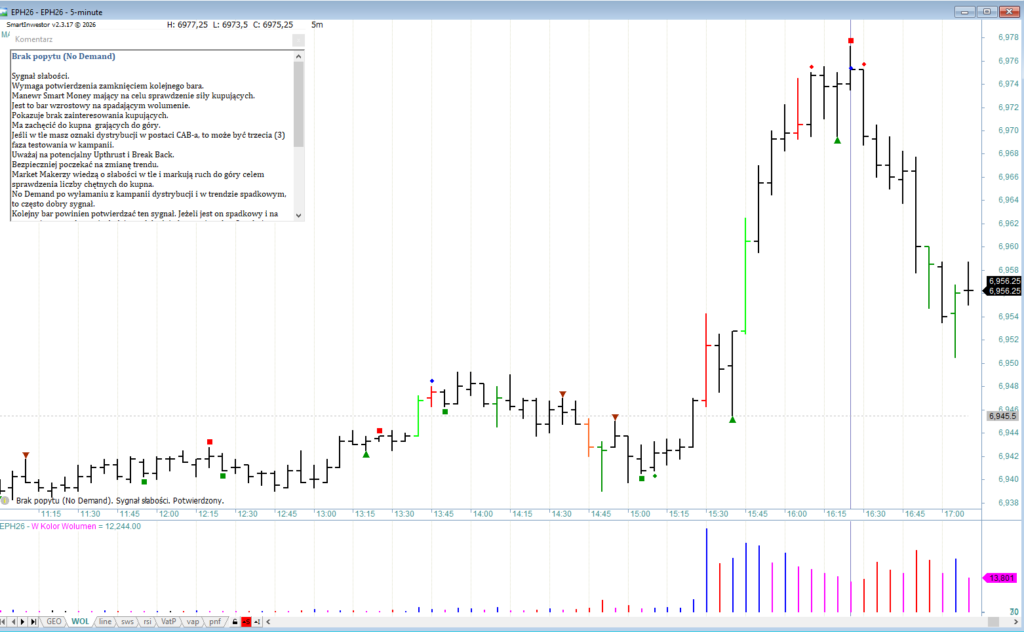Toggle the Komentarz panel corner button
The height and width of the screenshot is (632, 1024).
pyautogui.click(x=297, y=40)
